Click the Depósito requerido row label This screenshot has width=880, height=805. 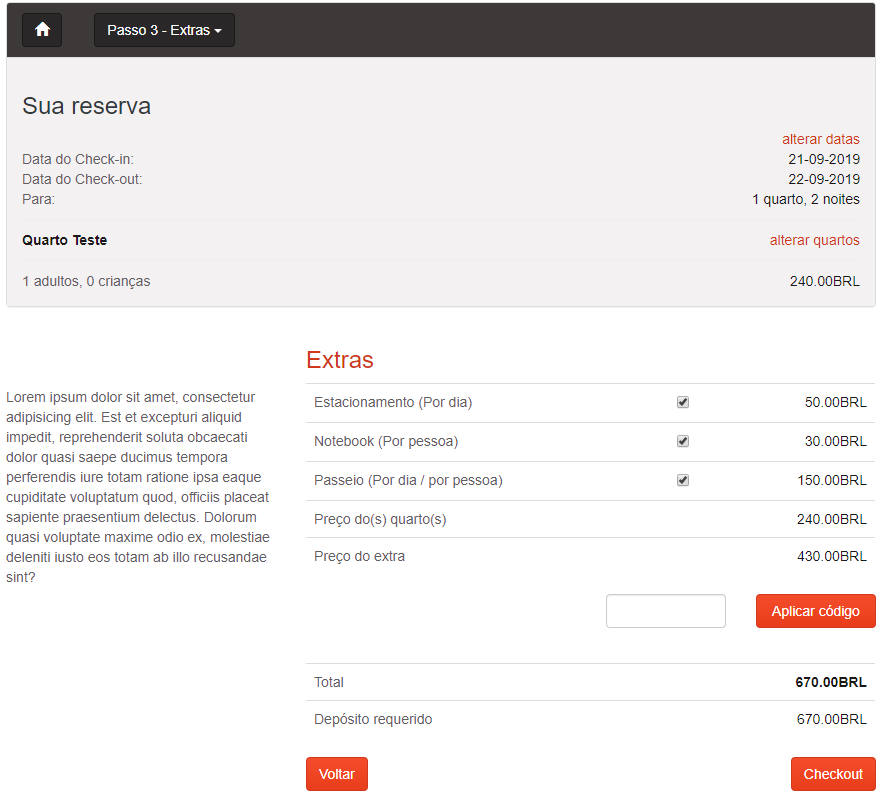pyautogui.click(x=373, y=719)
